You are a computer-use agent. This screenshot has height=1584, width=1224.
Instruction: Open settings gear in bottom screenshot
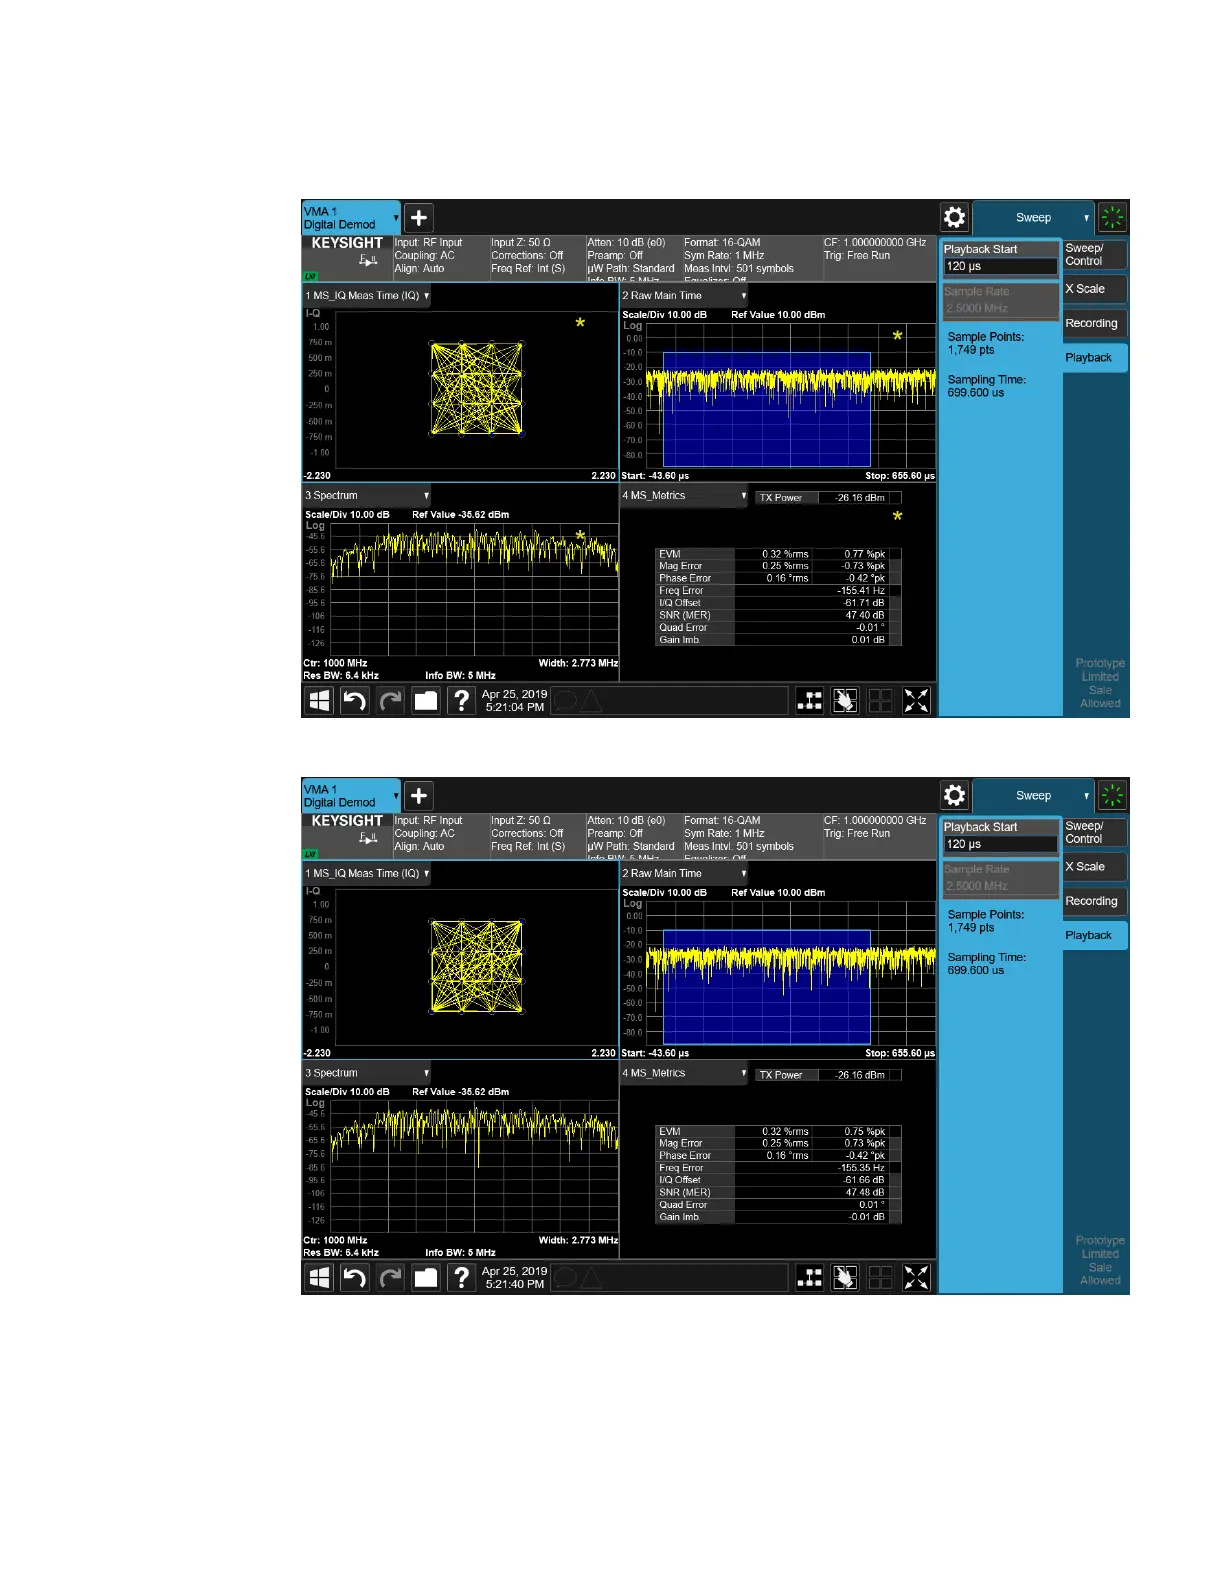955,795
